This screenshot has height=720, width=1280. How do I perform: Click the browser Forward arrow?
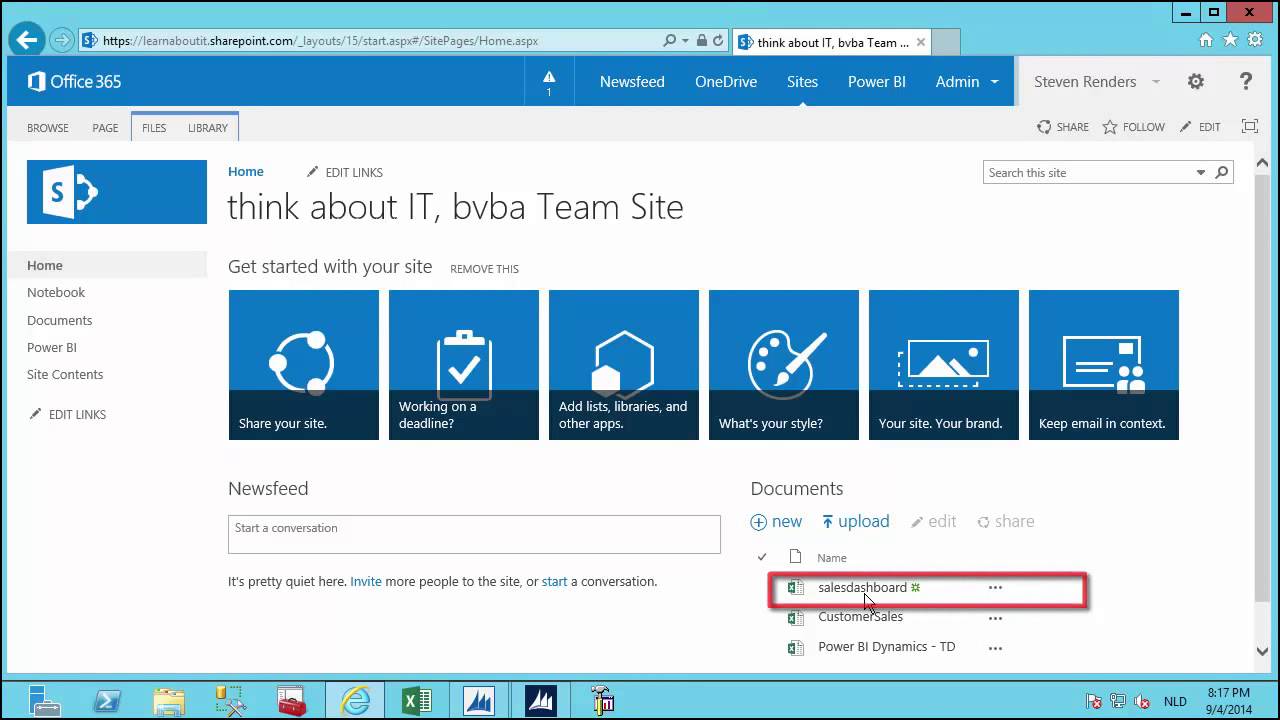coord(62,41)
